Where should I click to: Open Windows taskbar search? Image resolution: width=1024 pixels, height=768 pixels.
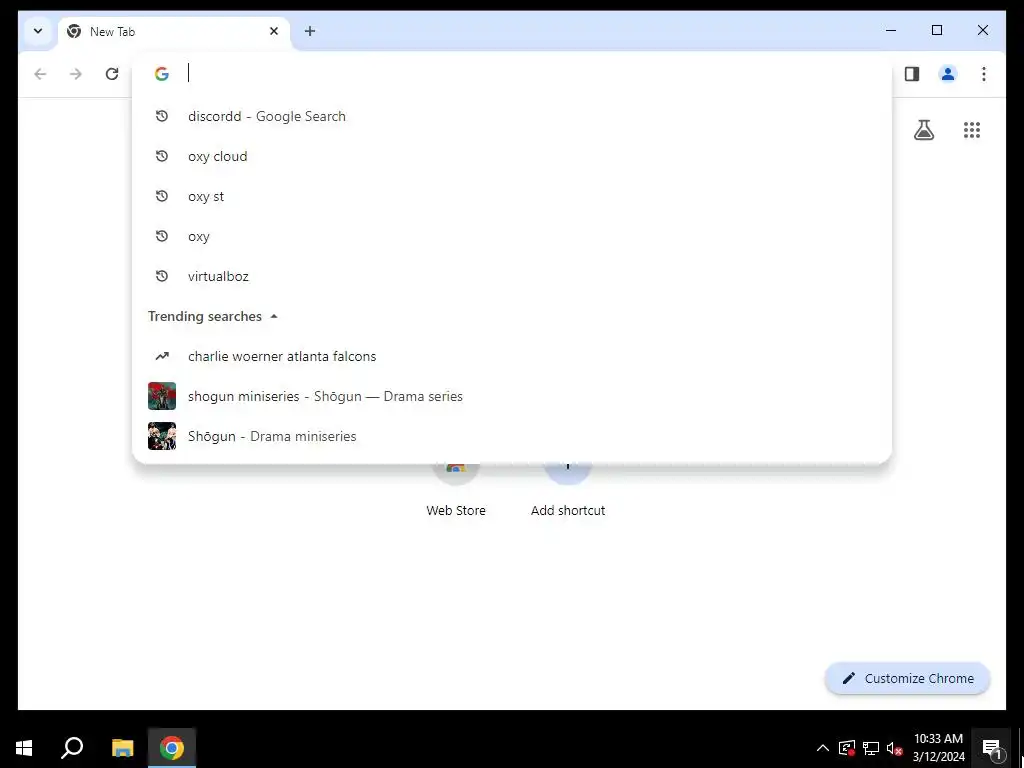point(72,748)
